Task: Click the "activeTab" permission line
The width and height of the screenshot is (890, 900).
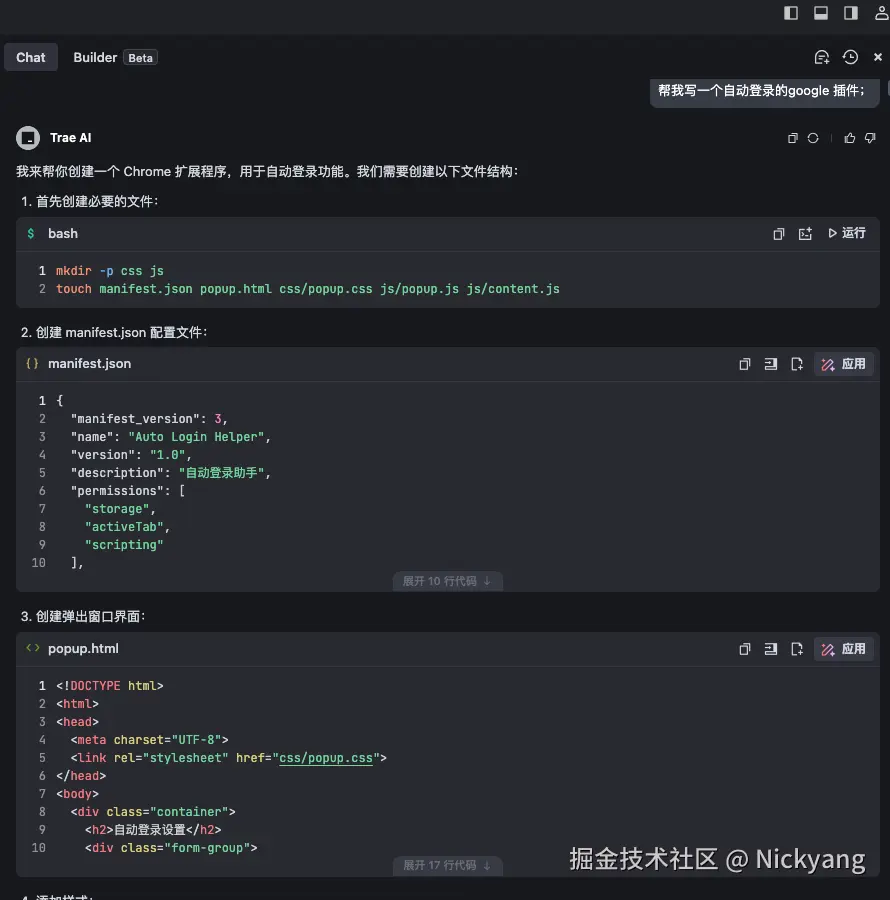Action: pos(127,526)
